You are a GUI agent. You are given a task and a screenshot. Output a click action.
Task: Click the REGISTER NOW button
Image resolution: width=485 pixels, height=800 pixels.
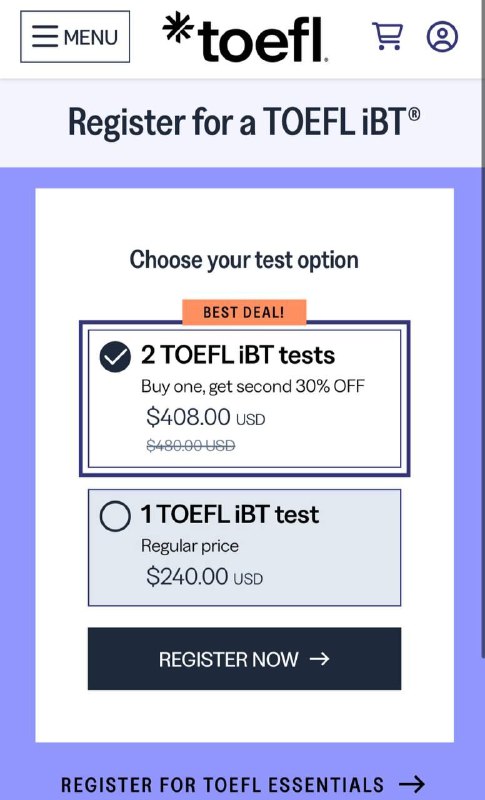(x=244, y=659)
